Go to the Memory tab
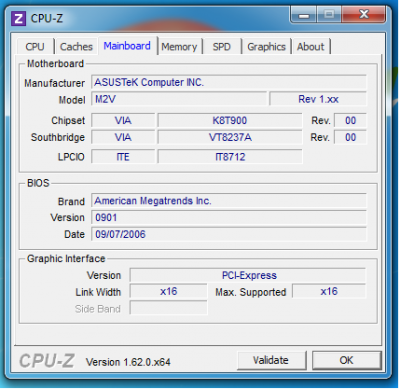Screen dimensions: 400x389 tap(179, 47)
